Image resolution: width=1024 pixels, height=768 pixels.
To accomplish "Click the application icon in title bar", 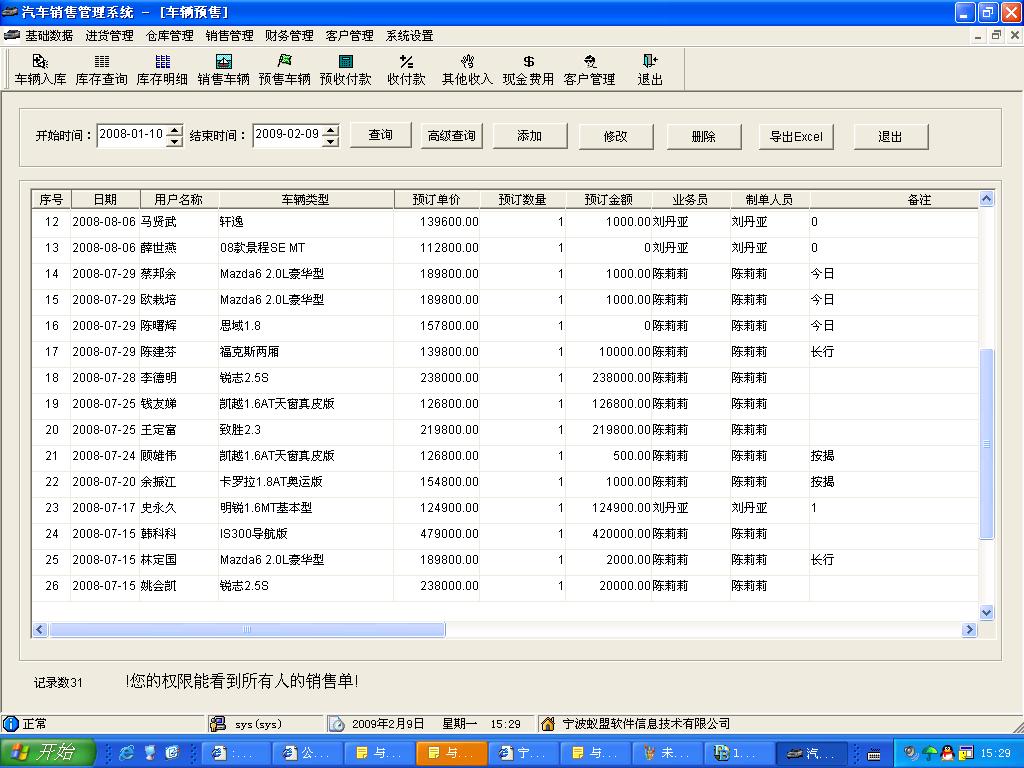I will tap(10, 12).
